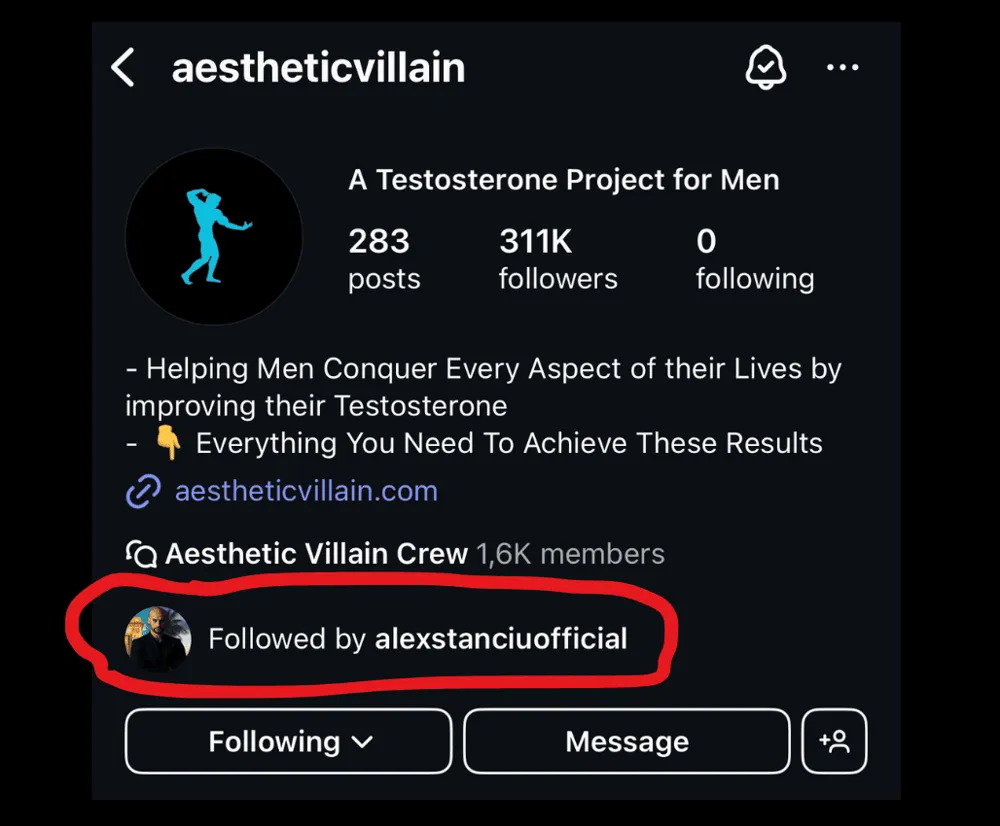The height and width of the screenshot is (826, 1000).
Task: Expand the Following dropdown button
Action: pos(288,741)
